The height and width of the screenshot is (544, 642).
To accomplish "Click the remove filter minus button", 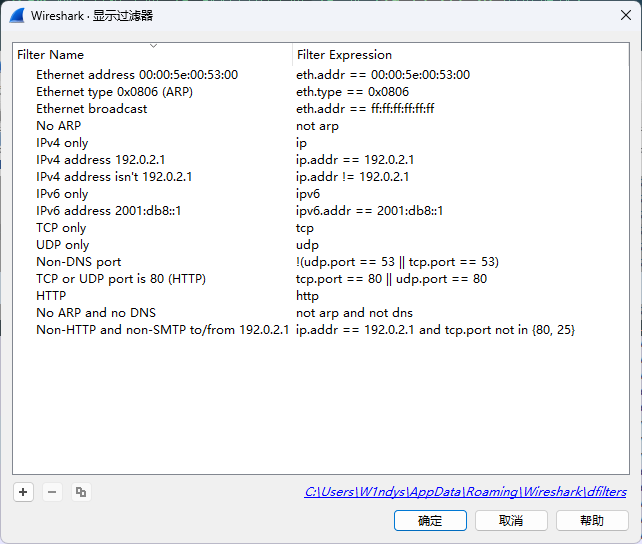I will 52,492.
